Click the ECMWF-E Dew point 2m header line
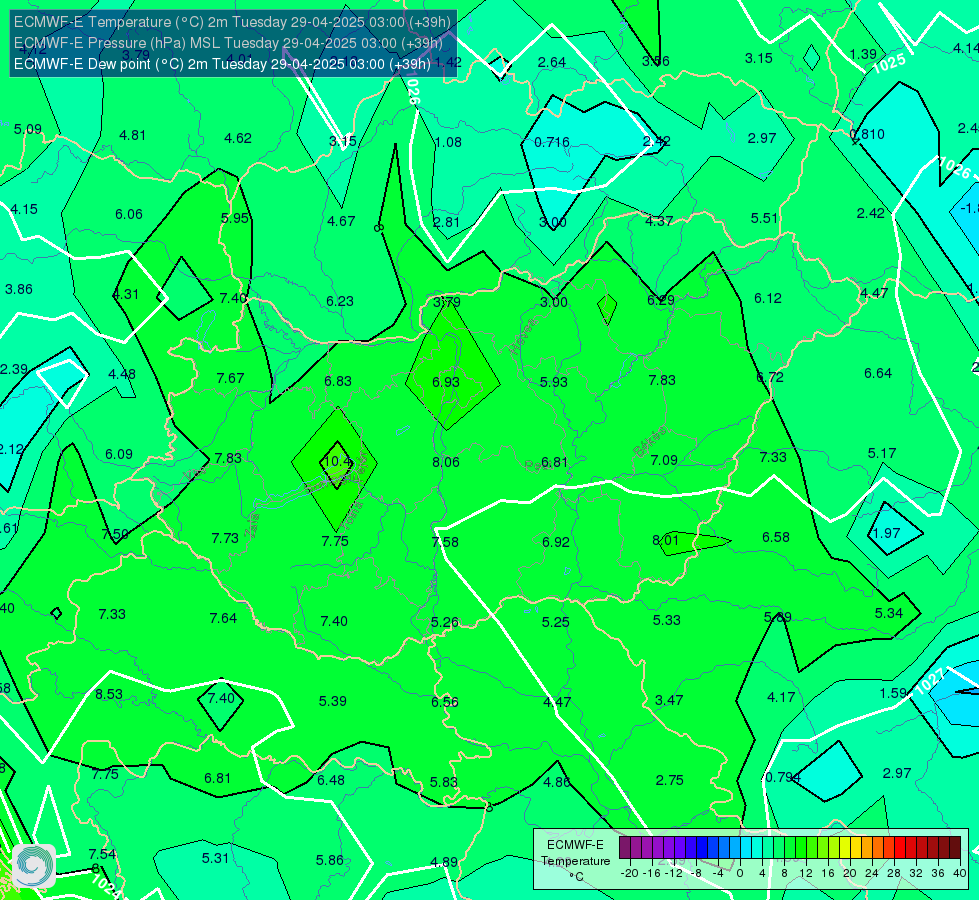This screenshot has height=900, width=979. click(222, 64)
